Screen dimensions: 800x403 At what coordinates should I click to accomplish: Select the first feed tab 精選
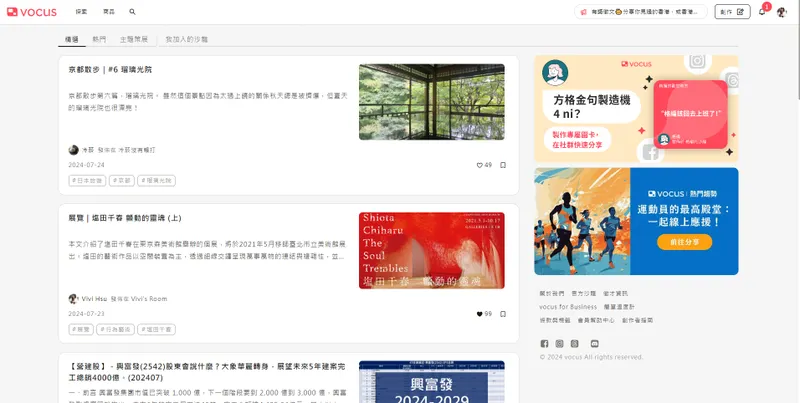click(x=71, y=39)
